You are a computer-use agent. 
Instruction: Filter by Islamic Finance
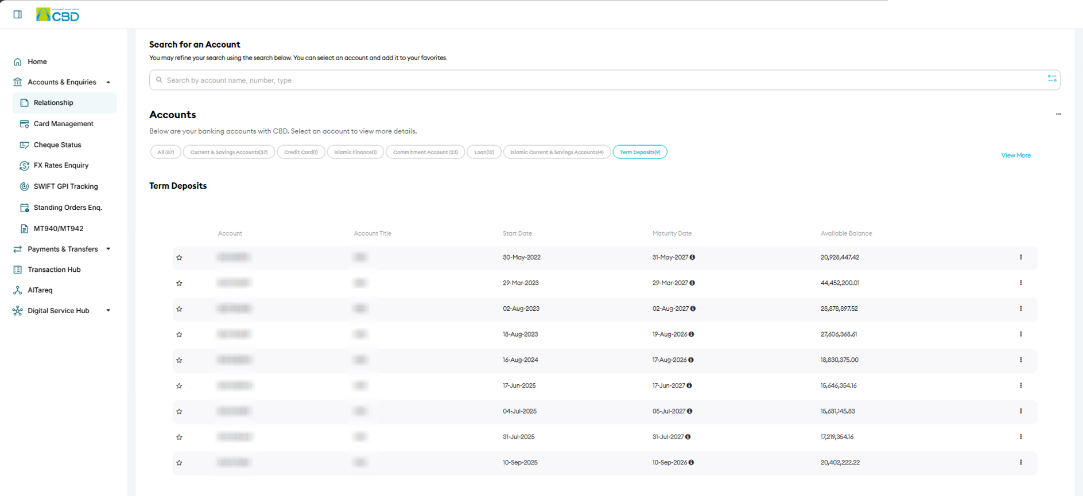[x=355, y=153]
